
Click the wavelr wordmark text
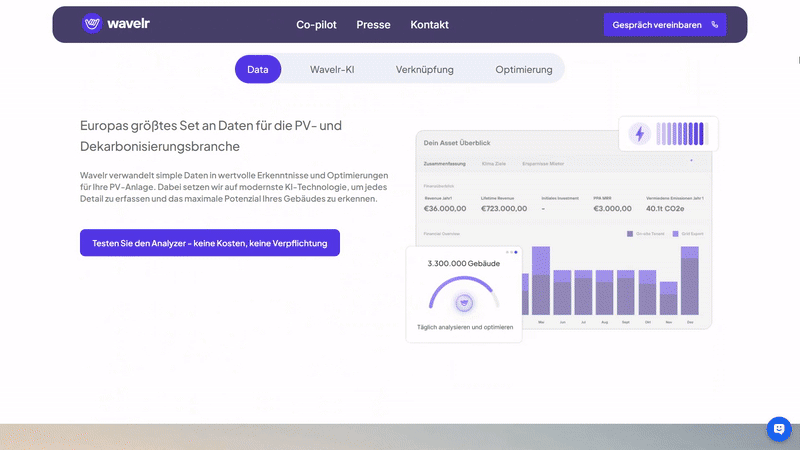129,23
